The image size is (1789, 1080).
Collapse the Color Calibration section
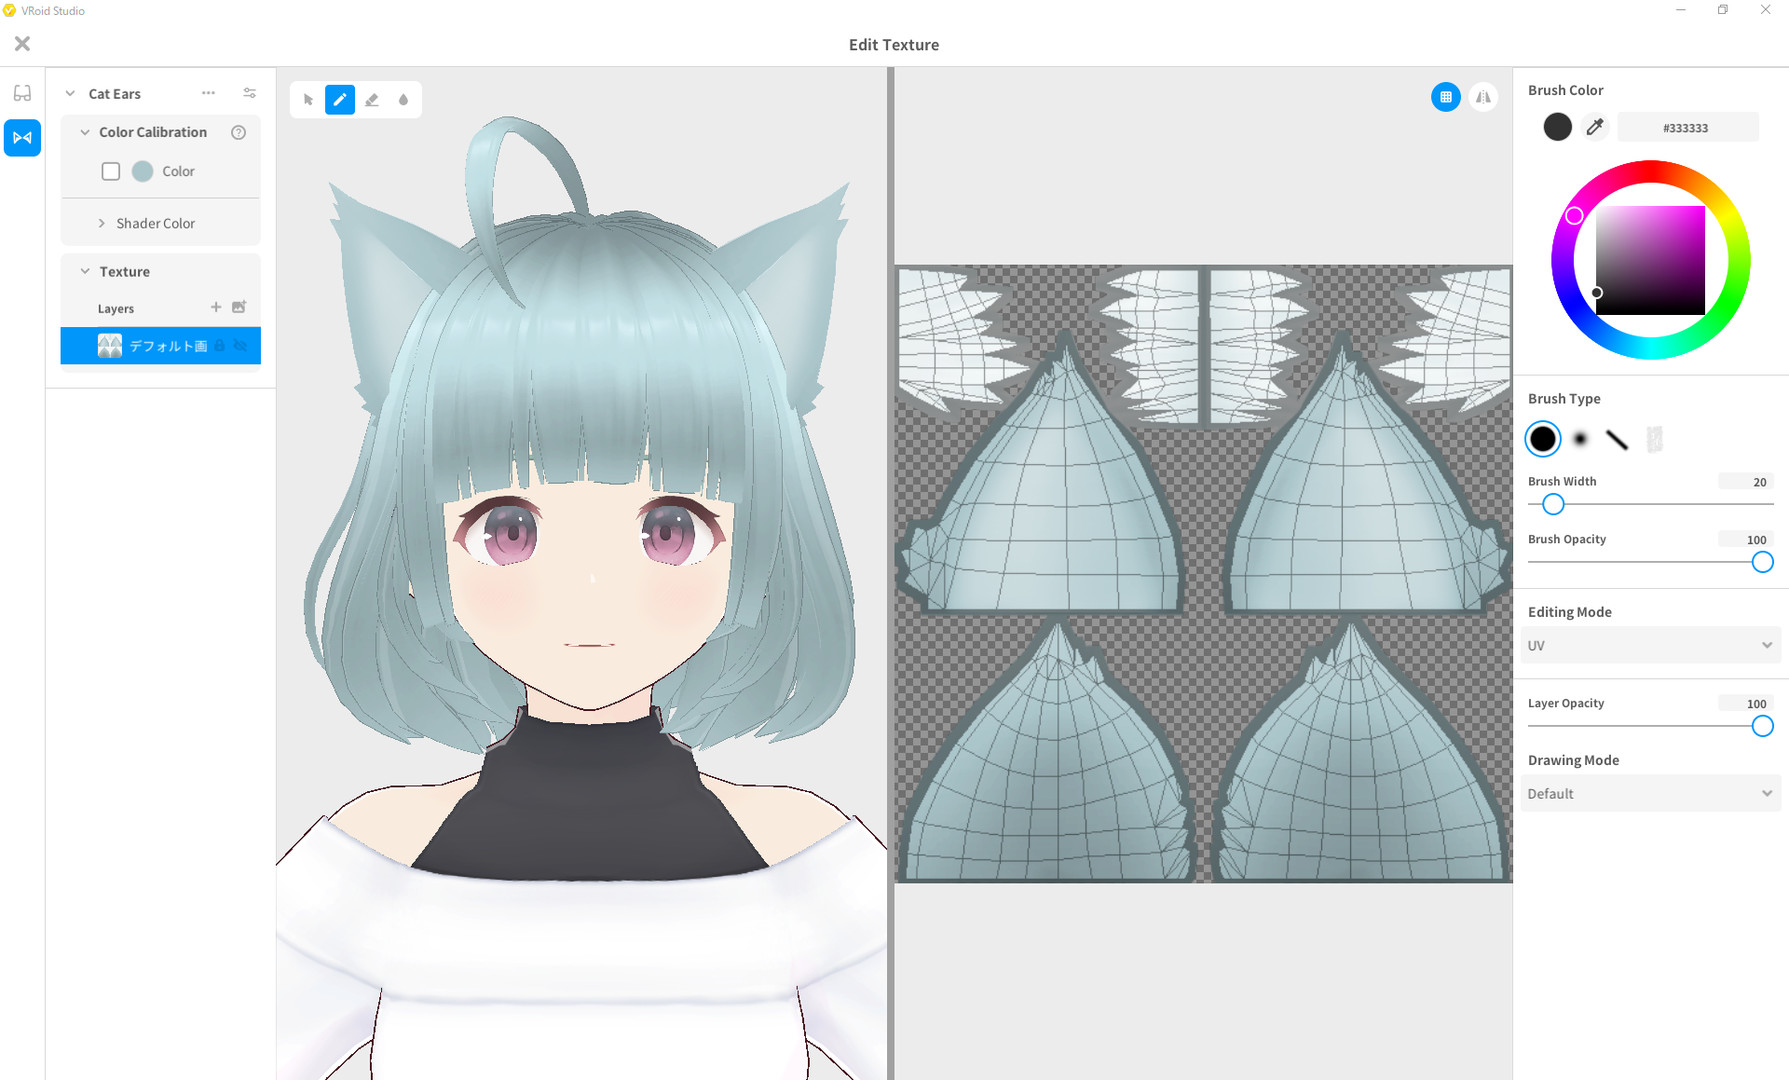[84, 131]
